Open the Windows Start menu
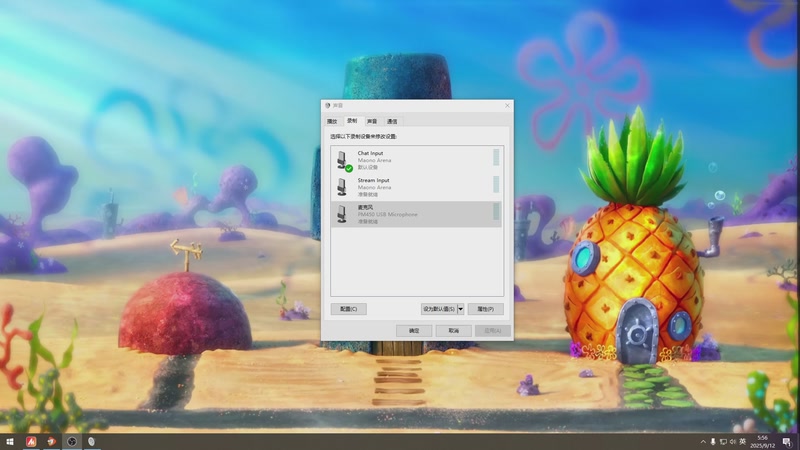The width and height of the screenshot is (800, 450). (10, 441)
